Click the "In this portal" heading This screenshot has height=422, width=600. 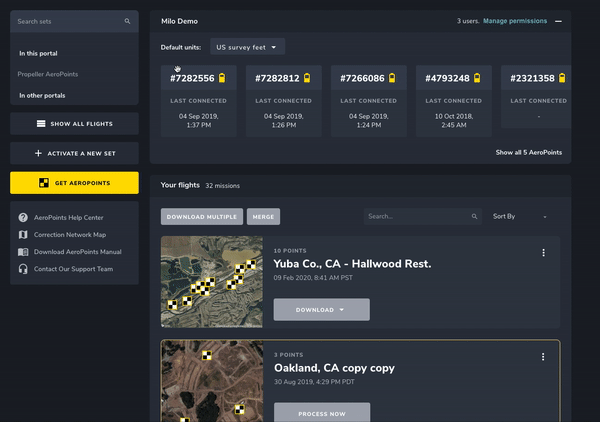click(38, 53)
